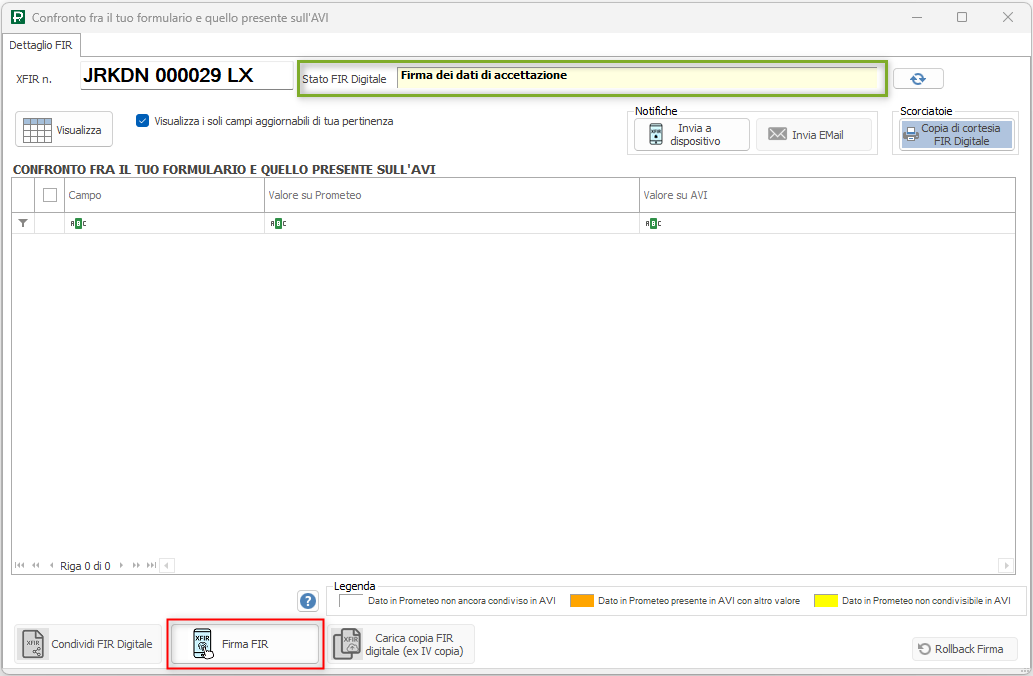Viewport: 1033px width, 676px height.
Task: Check the select-all checkbox in grid header
Action: (x=50, y=195)
